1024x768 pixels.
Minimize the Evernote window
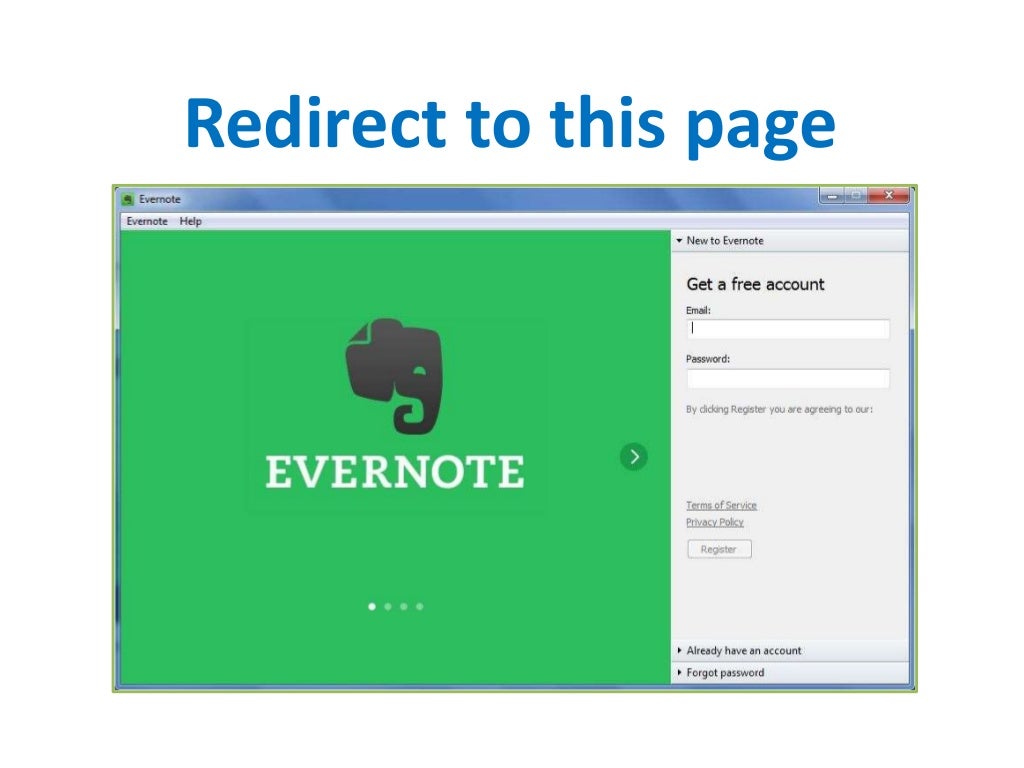click(x=832, y=195)
